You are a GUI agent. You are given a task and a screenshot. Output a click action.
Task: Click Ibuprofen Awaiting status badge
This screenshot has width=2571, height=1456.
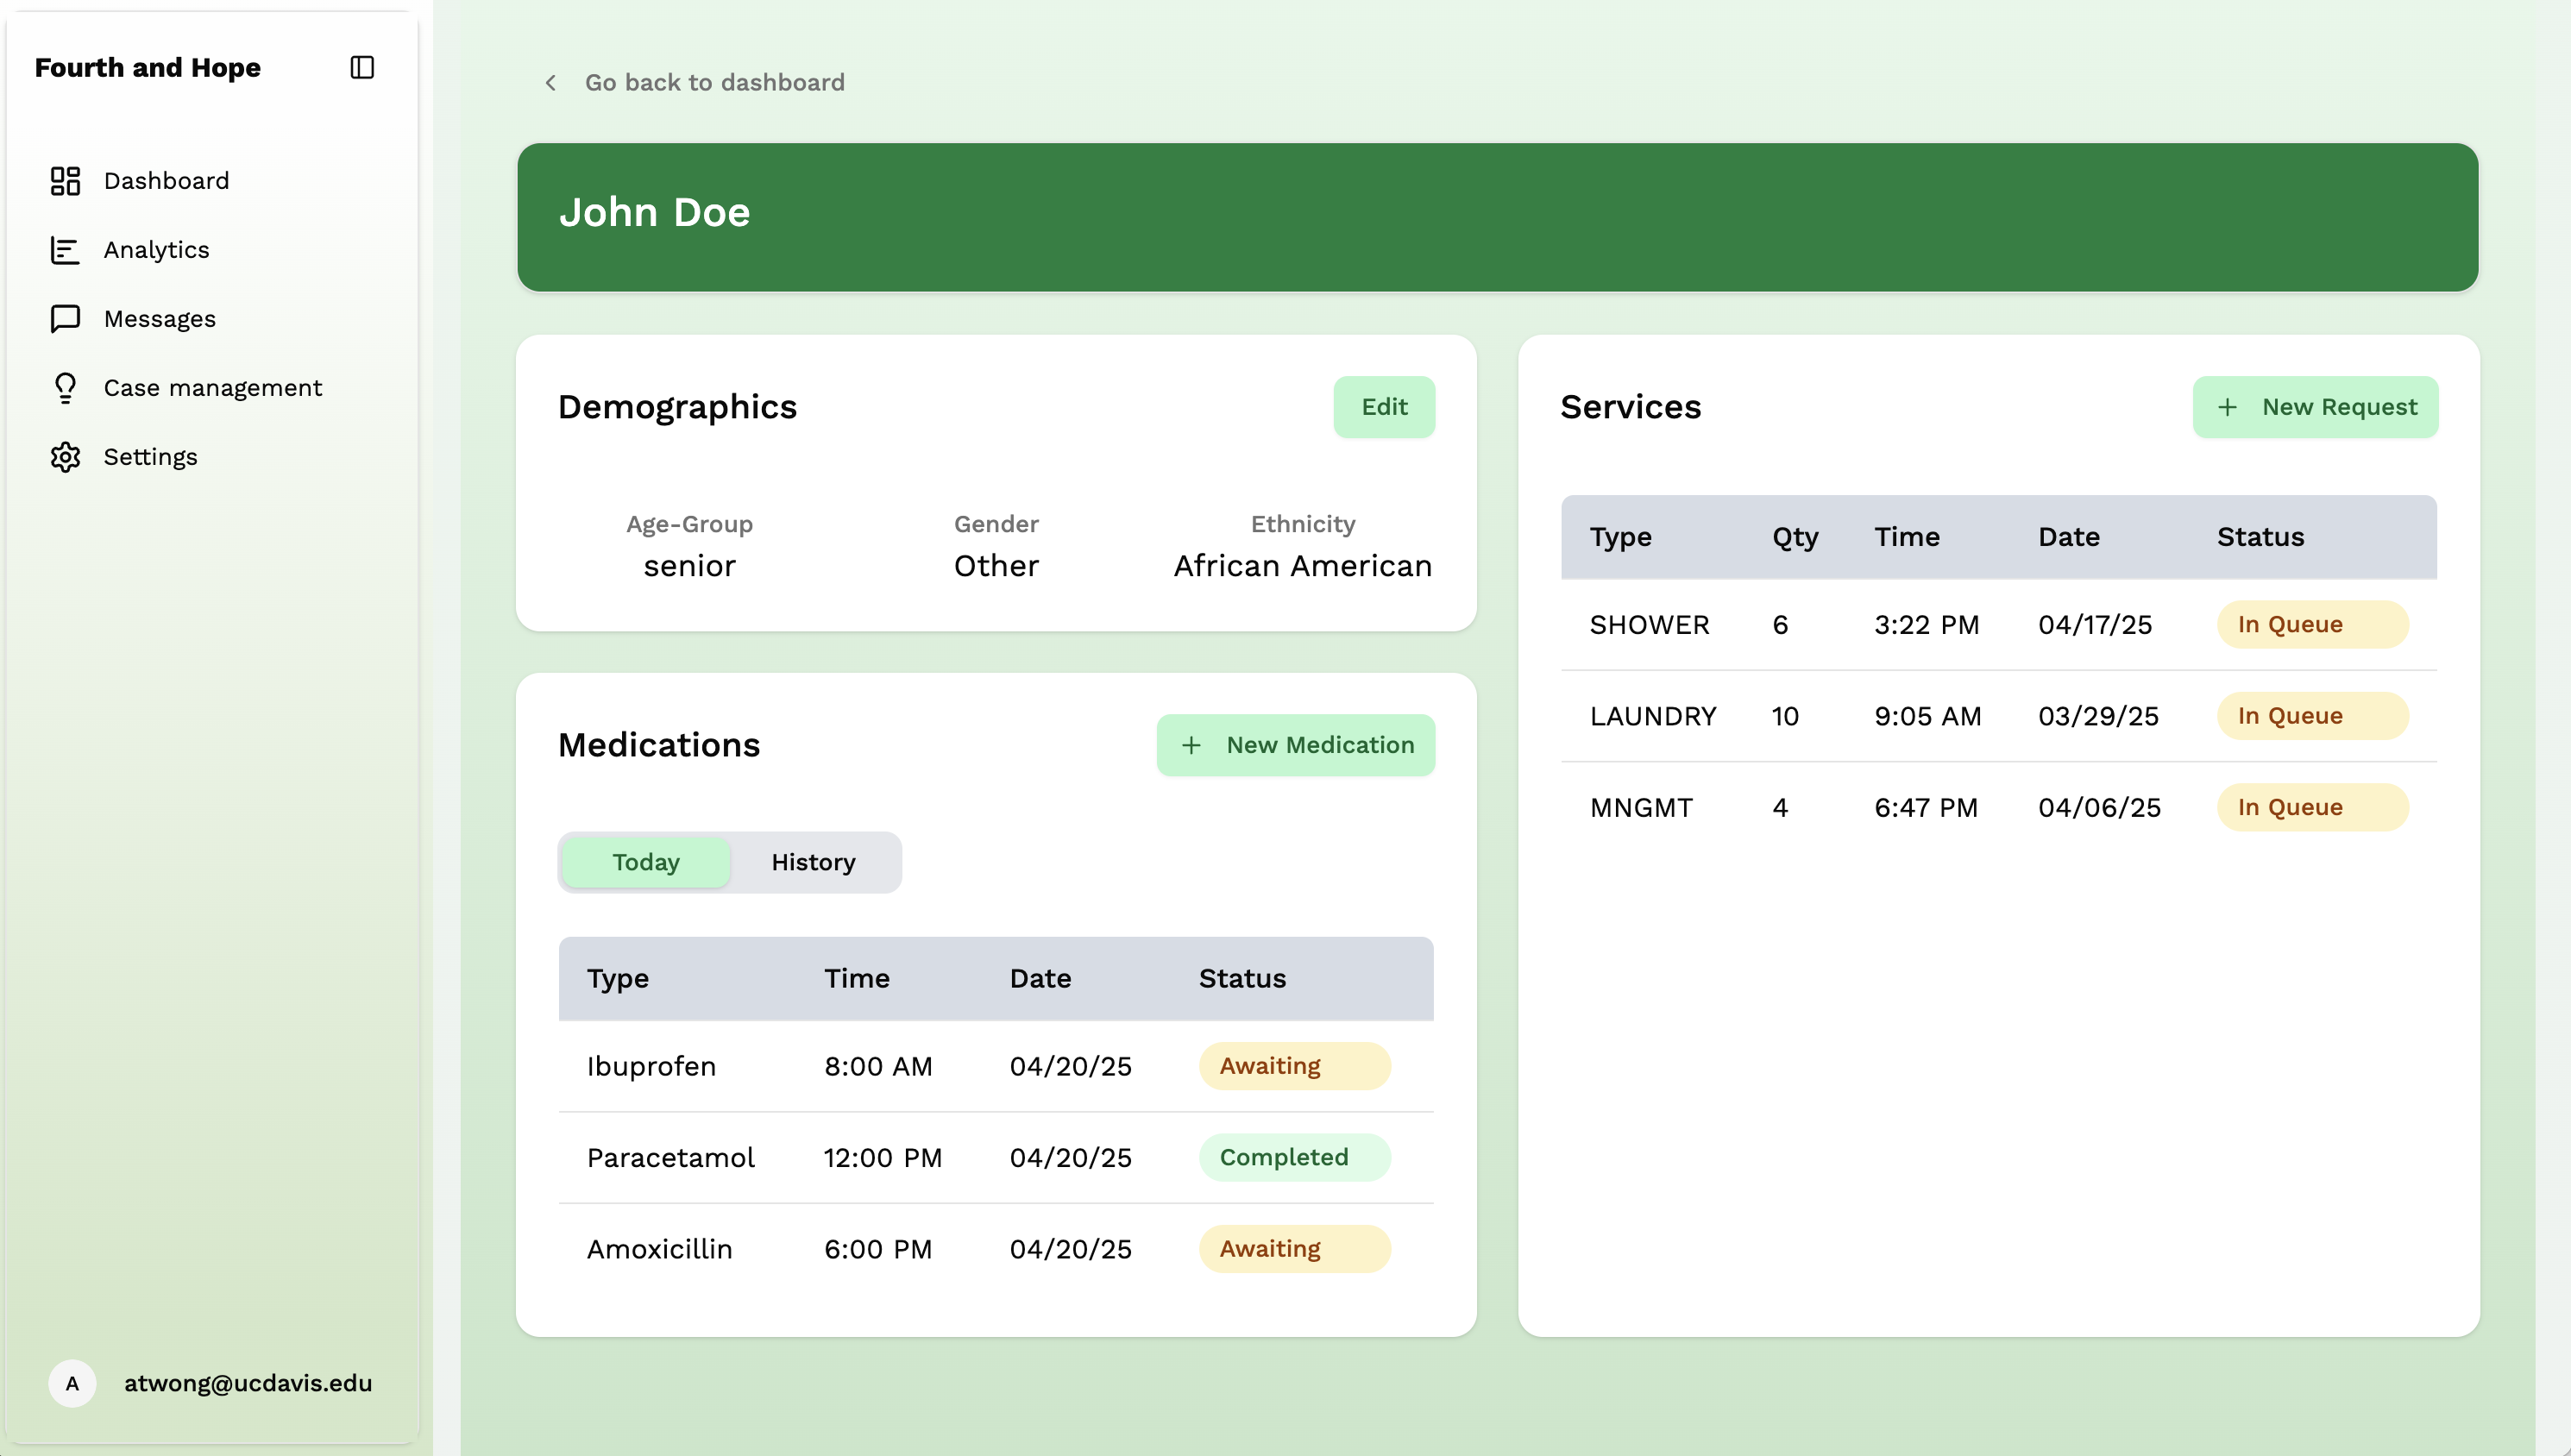[x=1293, y=1066]
